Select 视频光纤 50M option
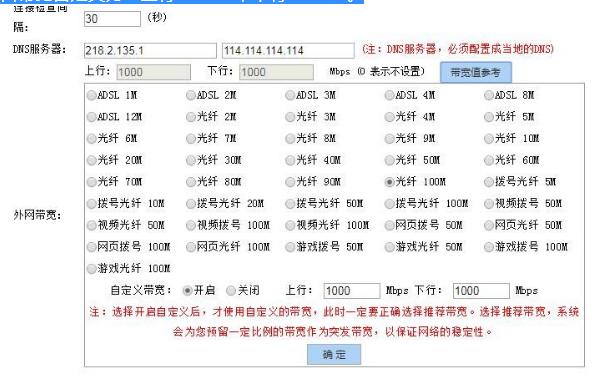This screenshot has height=373, width=592. tap(91, 225)
